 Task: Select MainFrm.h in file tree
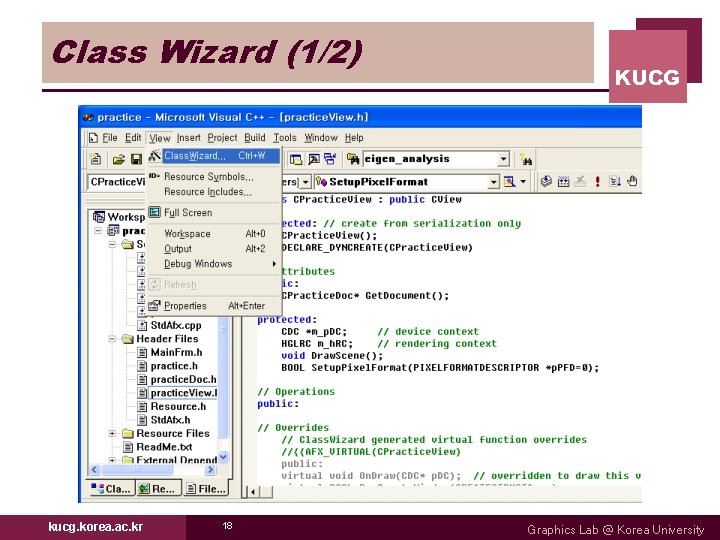176,353
